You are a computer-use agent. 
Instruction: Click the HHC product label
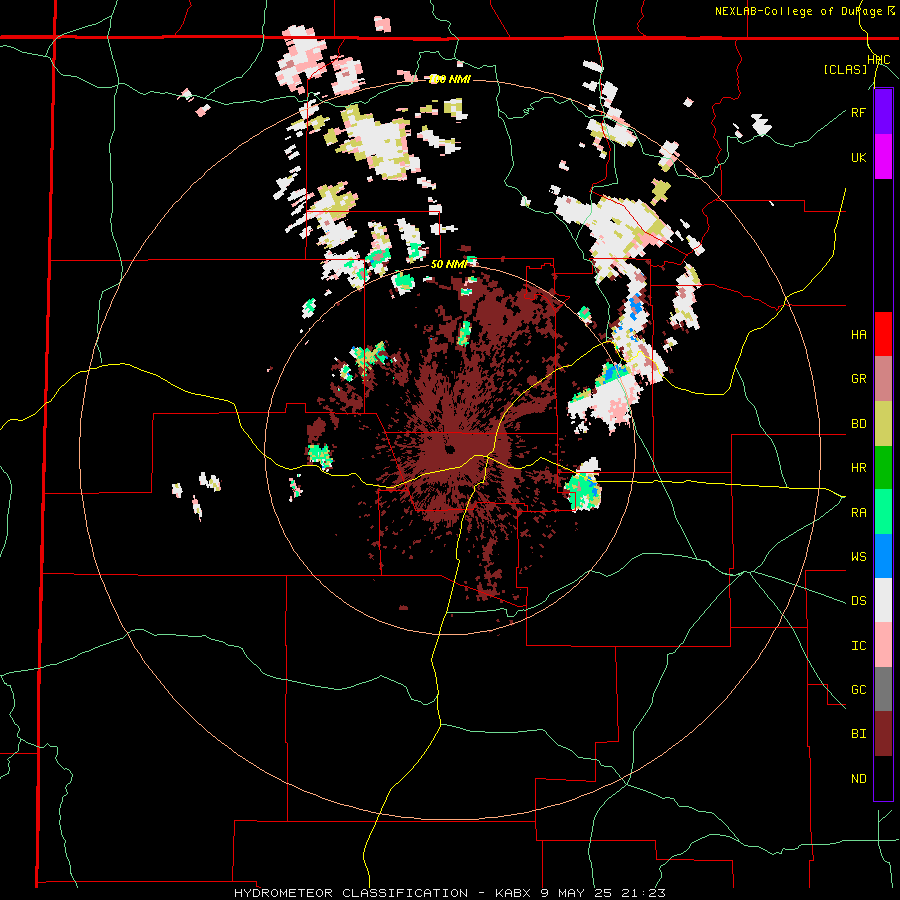point(879,60)
